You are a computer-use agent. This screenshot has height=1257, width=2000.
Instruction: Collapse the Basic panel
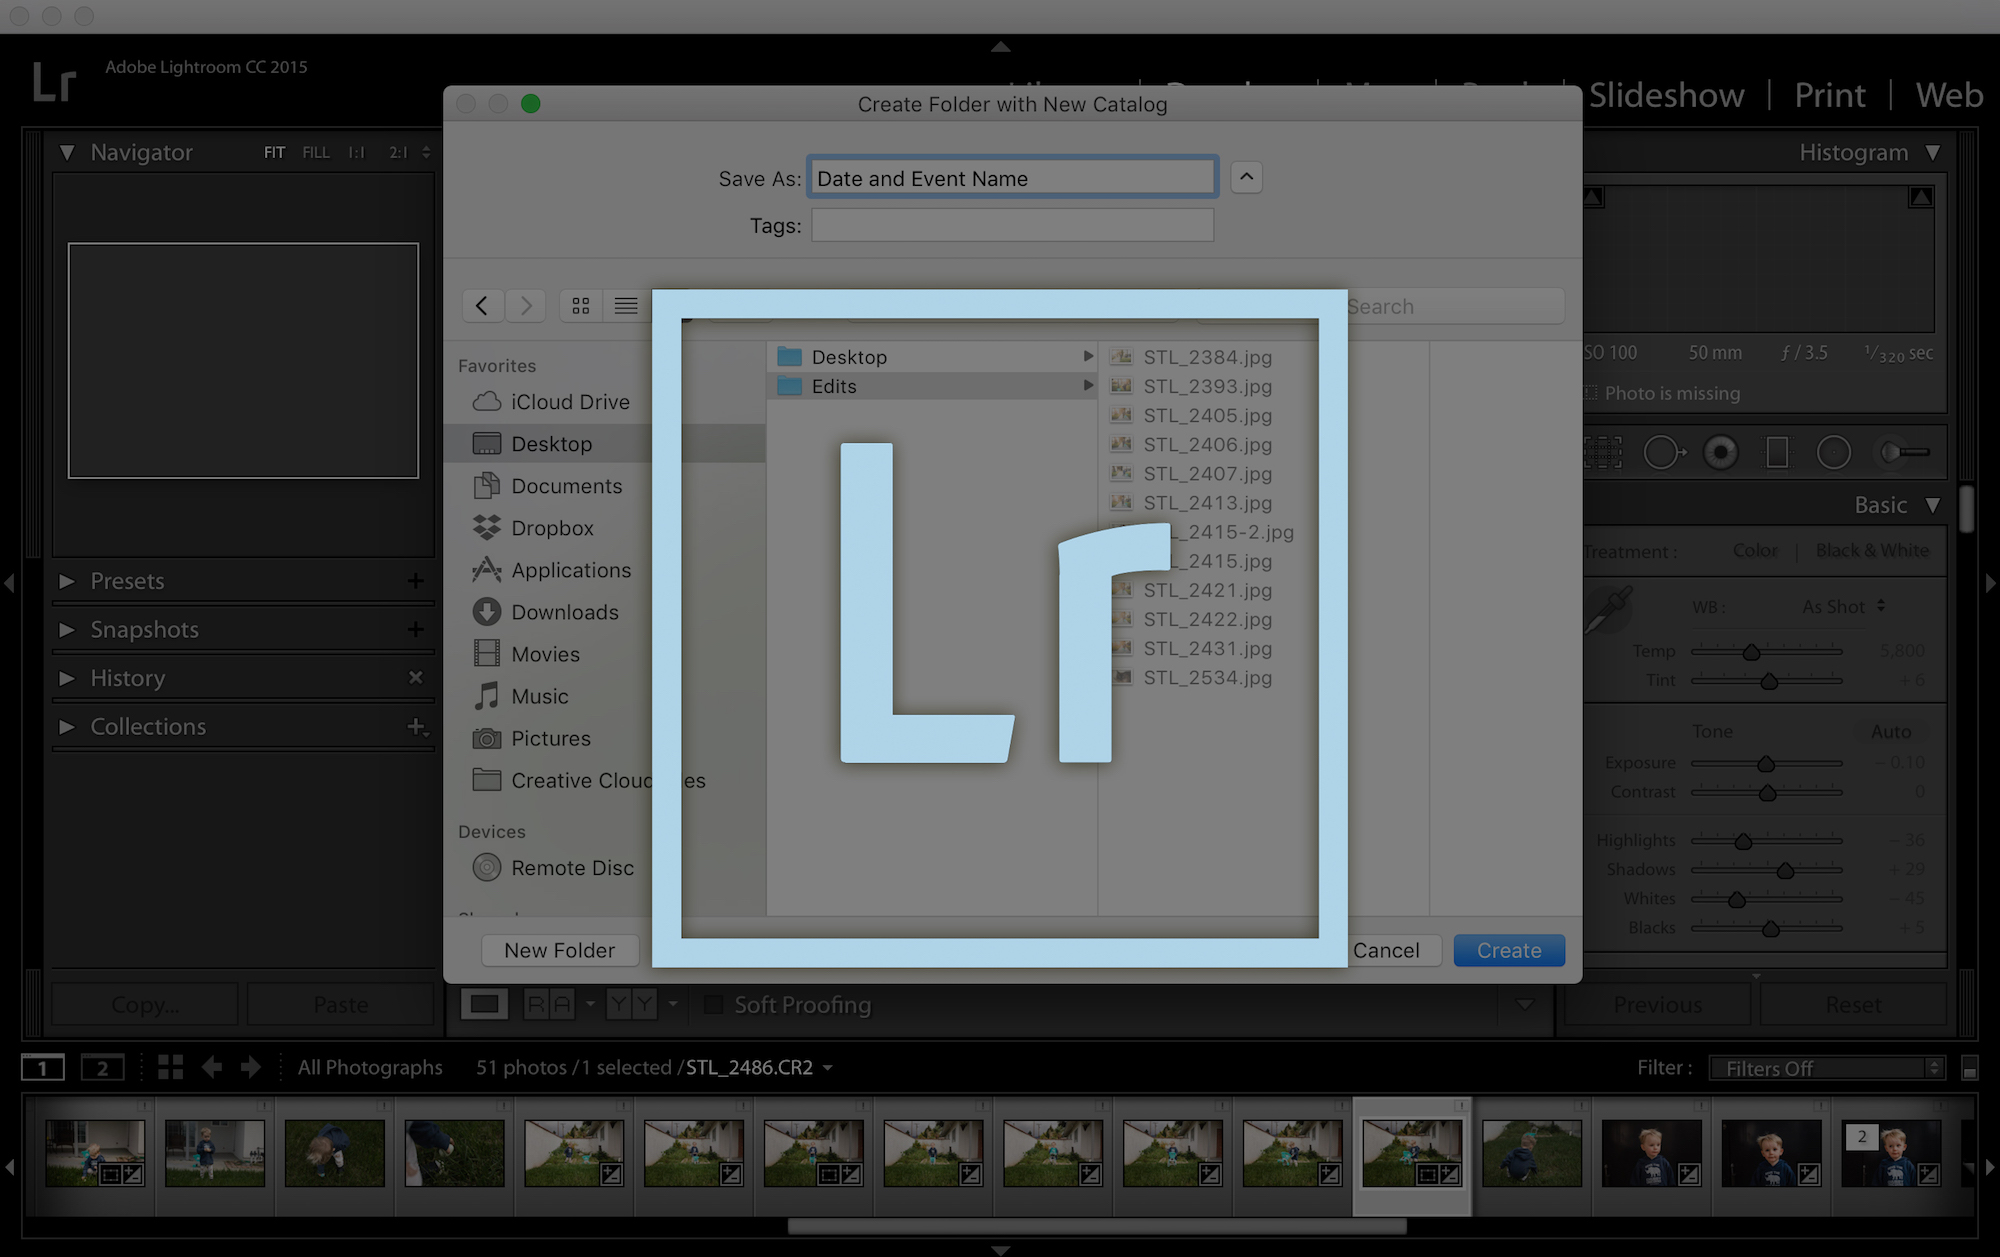pyautogui.click(x=1931, y=505)
